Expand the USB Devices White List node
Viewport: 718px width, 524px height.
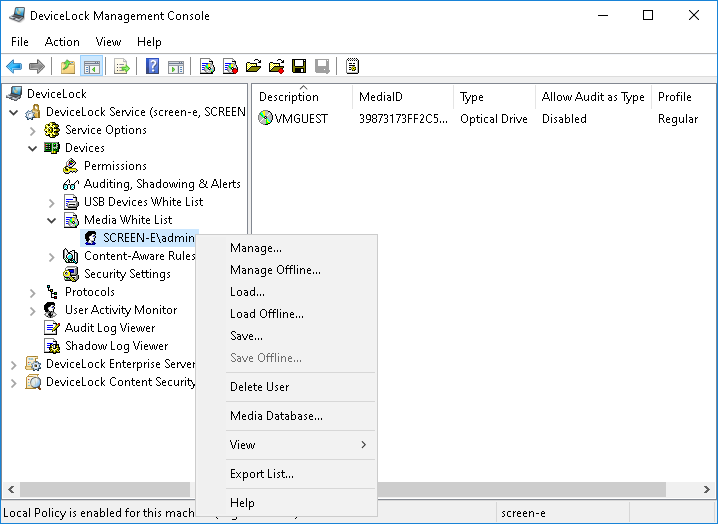(x=52, y=202)
